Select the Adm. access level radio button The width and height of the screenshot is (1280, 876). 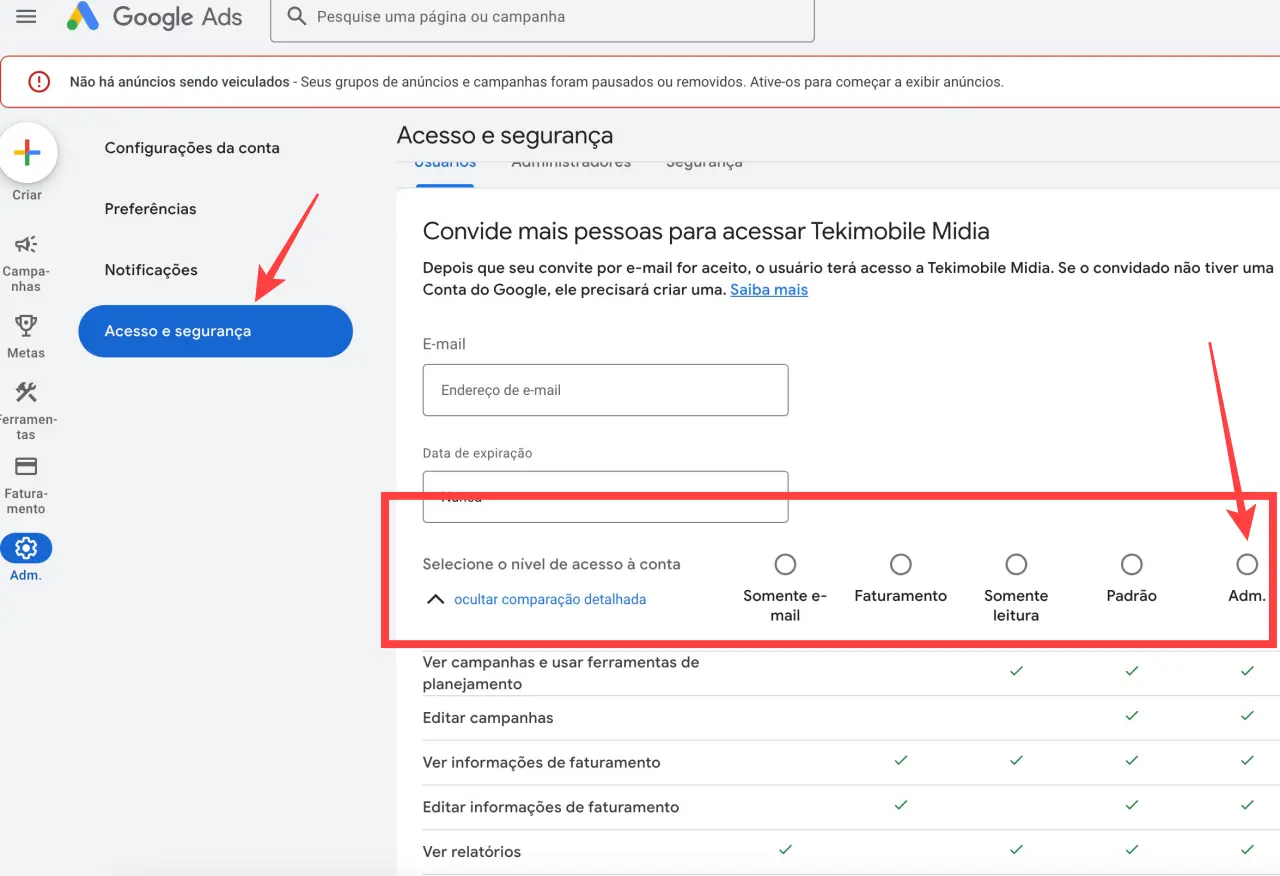pos(1246,564)
